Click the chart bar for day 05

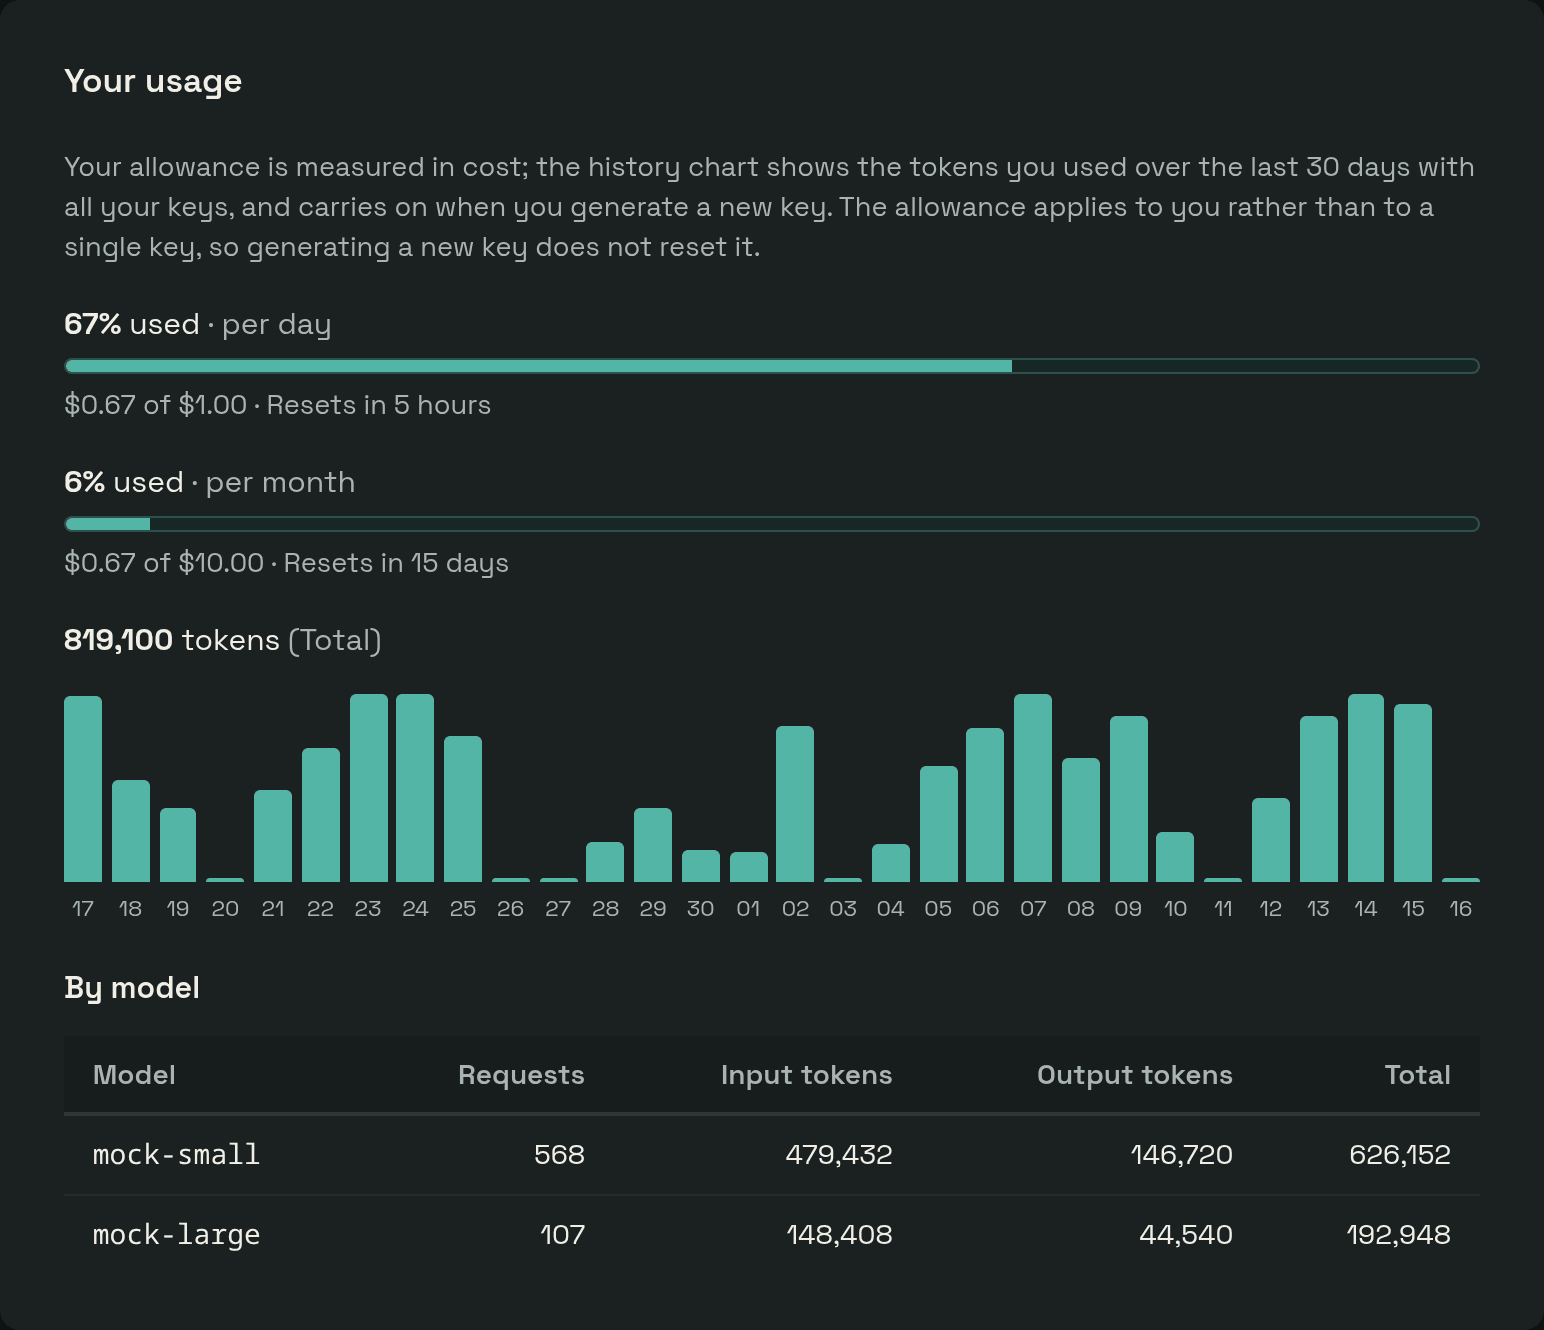click(x=939, y=824)
